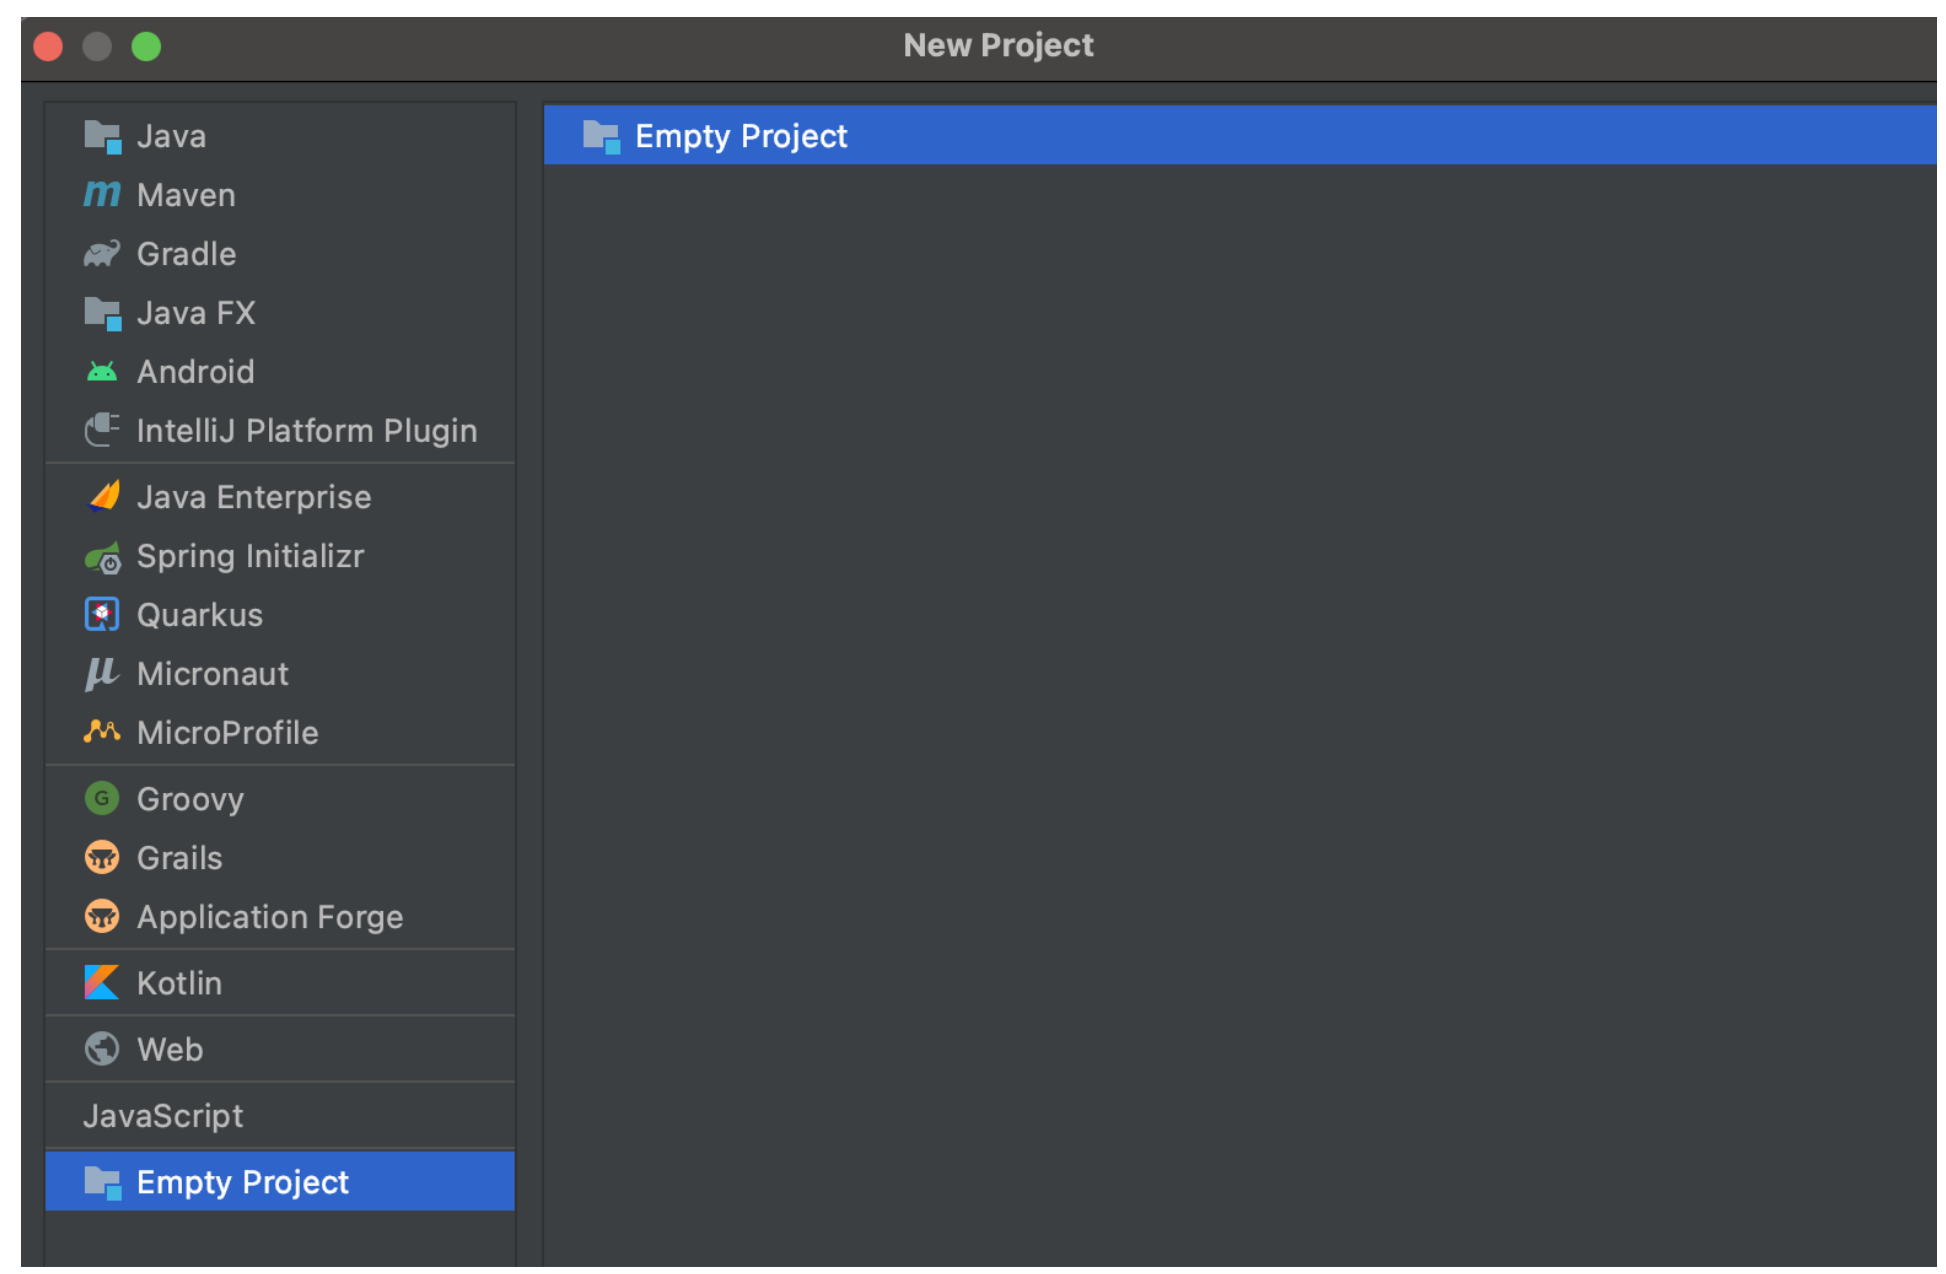Select Web label in sidebar
The height and width of the screenshot is (1274, 1946).
(x=170, y=1049)
